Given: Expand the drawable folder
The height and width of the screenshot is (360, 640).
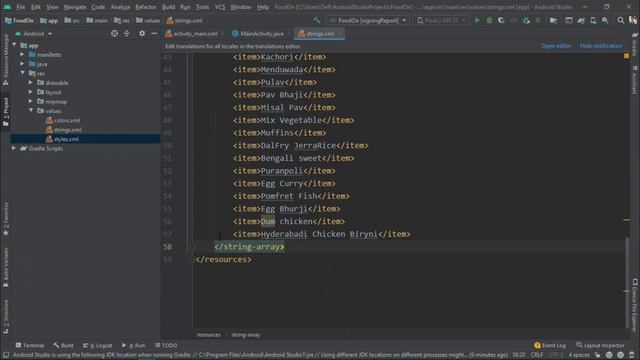Looking at the screenshot, I should click(x=31, y=82).
